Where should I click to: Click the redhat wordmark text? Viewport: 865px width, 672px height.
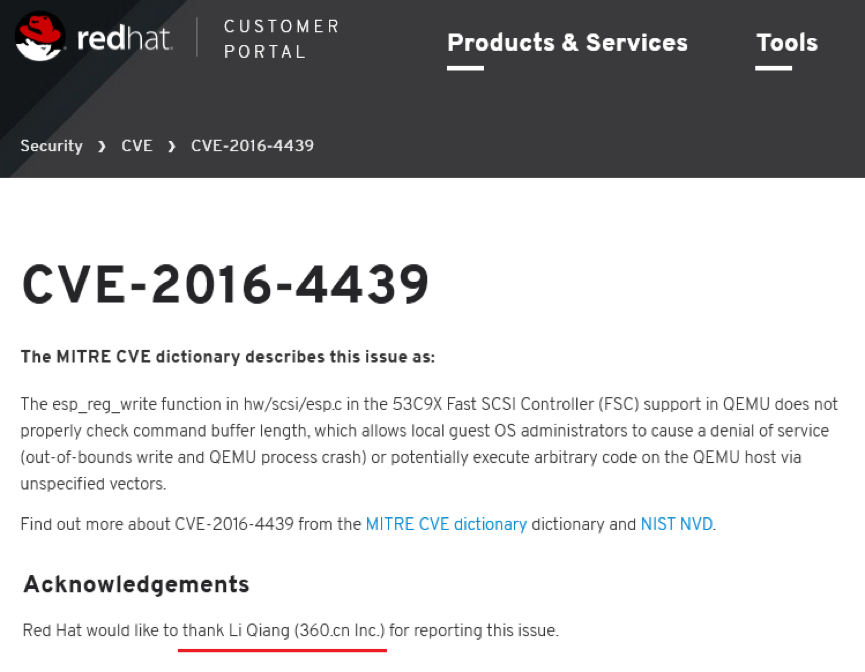[x=124, y=40]
